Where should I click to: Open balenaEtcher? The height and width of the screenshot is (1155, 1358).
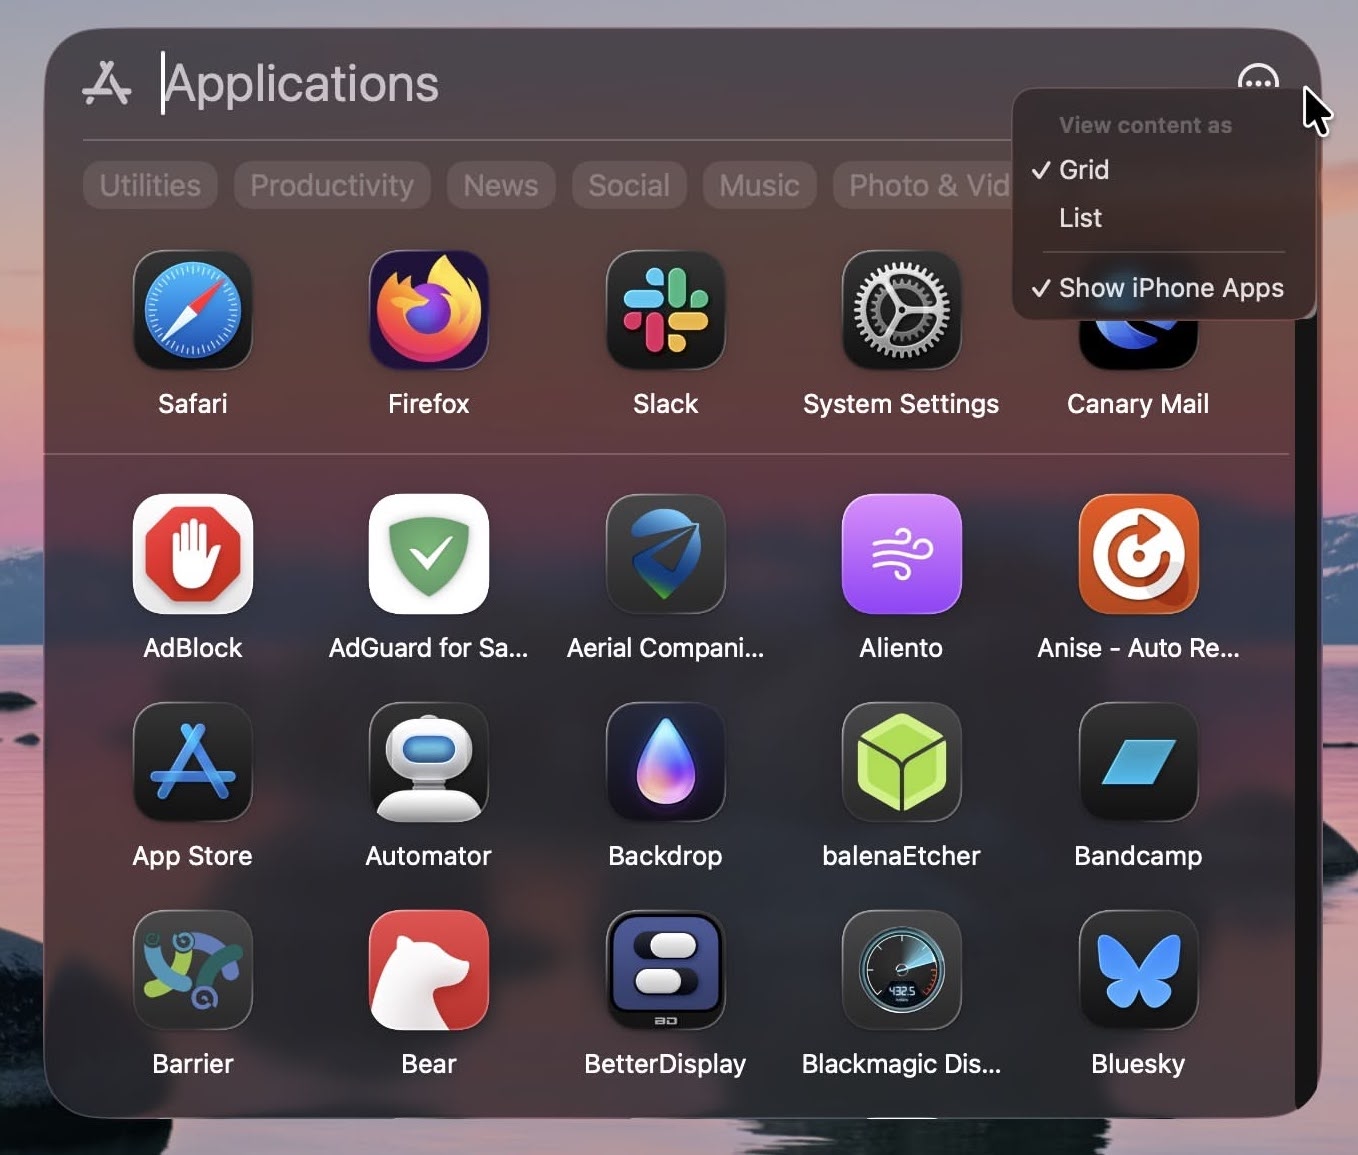pos(901,762)
